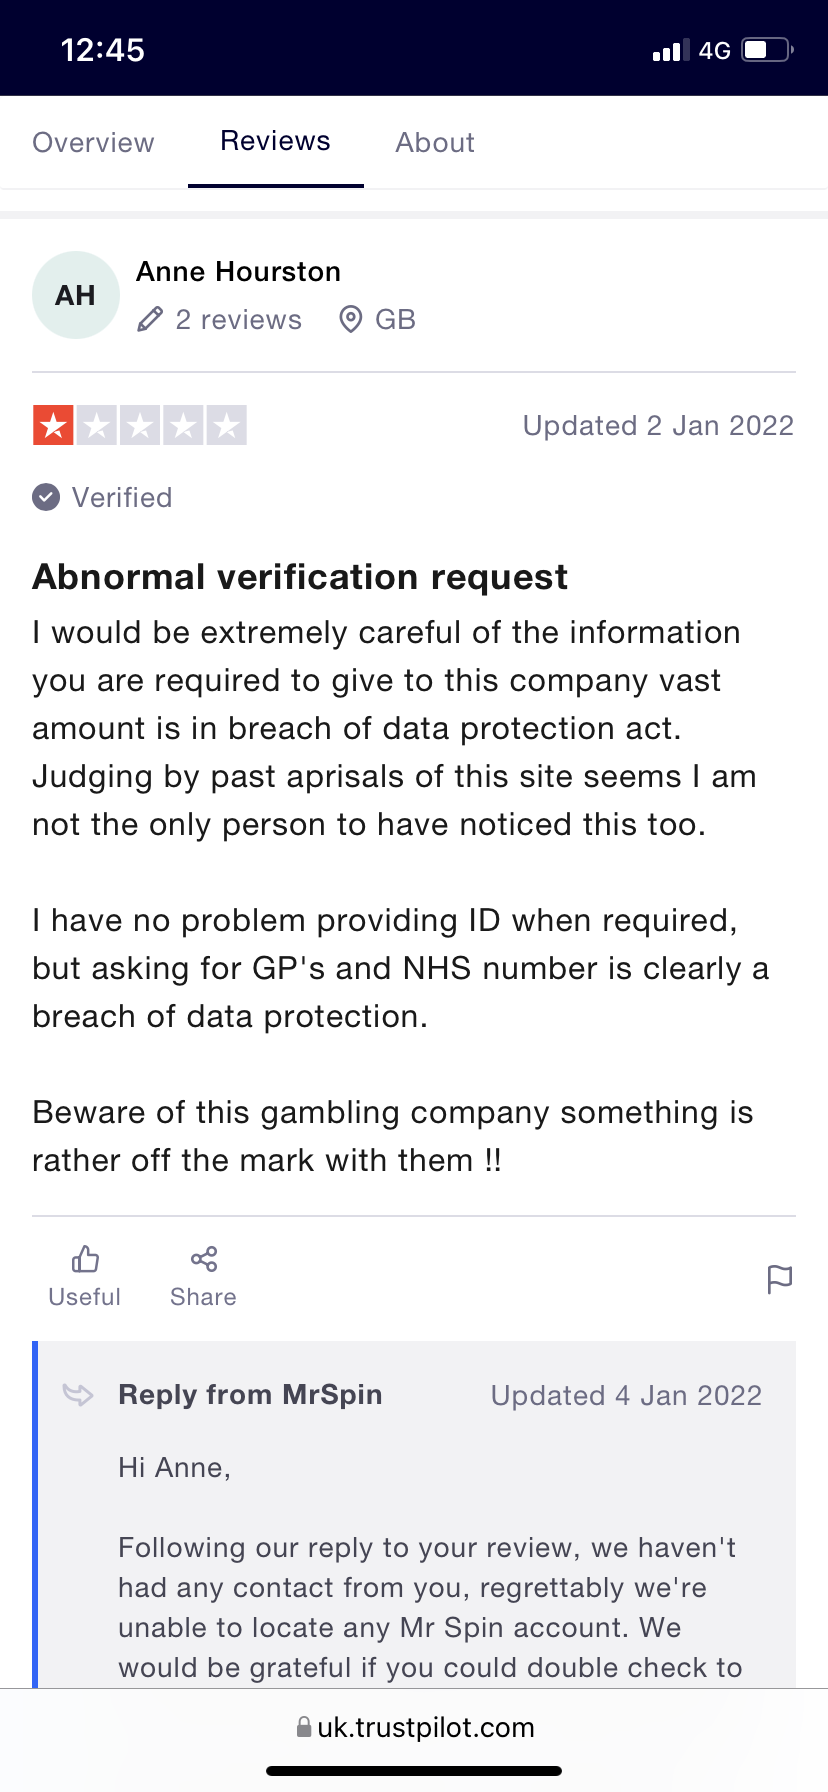The width and height of the screenshot is (828, 1792).
Task: Tap the 'Abnormal verification request' review title
Action: [300, 577]
